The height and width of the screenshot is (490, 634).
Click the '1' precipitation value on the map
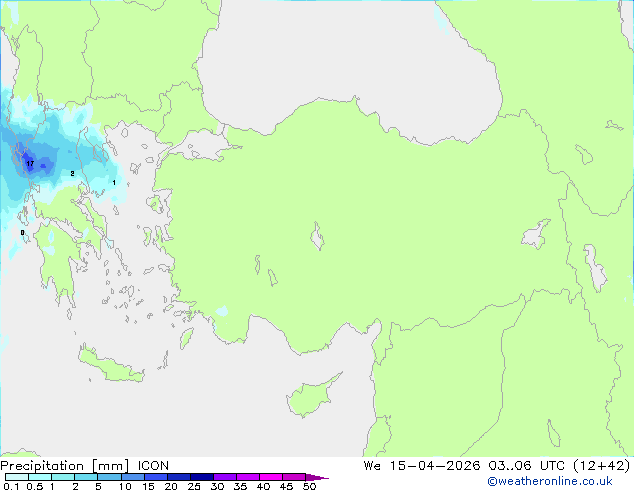(114, 183)
